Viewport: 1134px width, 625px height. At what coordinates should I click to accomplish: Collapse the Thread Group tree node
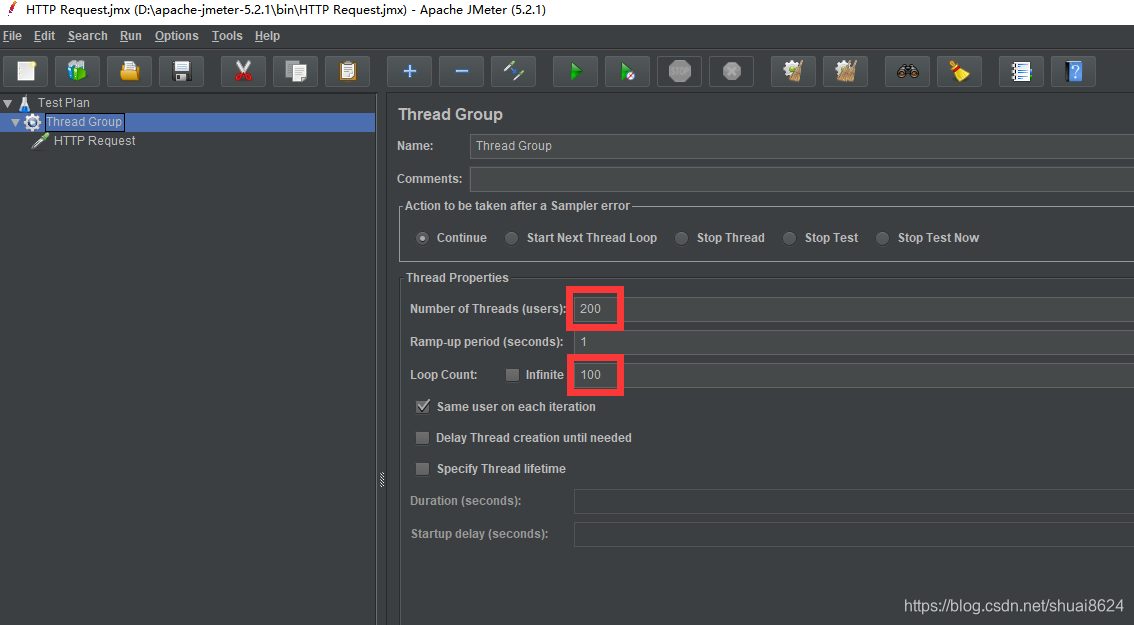pyautogui.click(x=15, y=122)
